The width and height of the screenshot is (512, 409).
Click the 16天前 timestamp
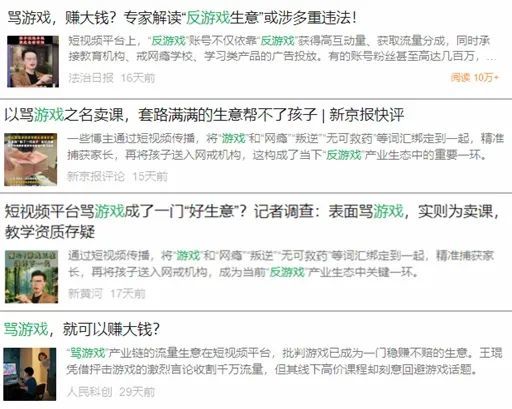pyautogui.click(x=138, y=78)
